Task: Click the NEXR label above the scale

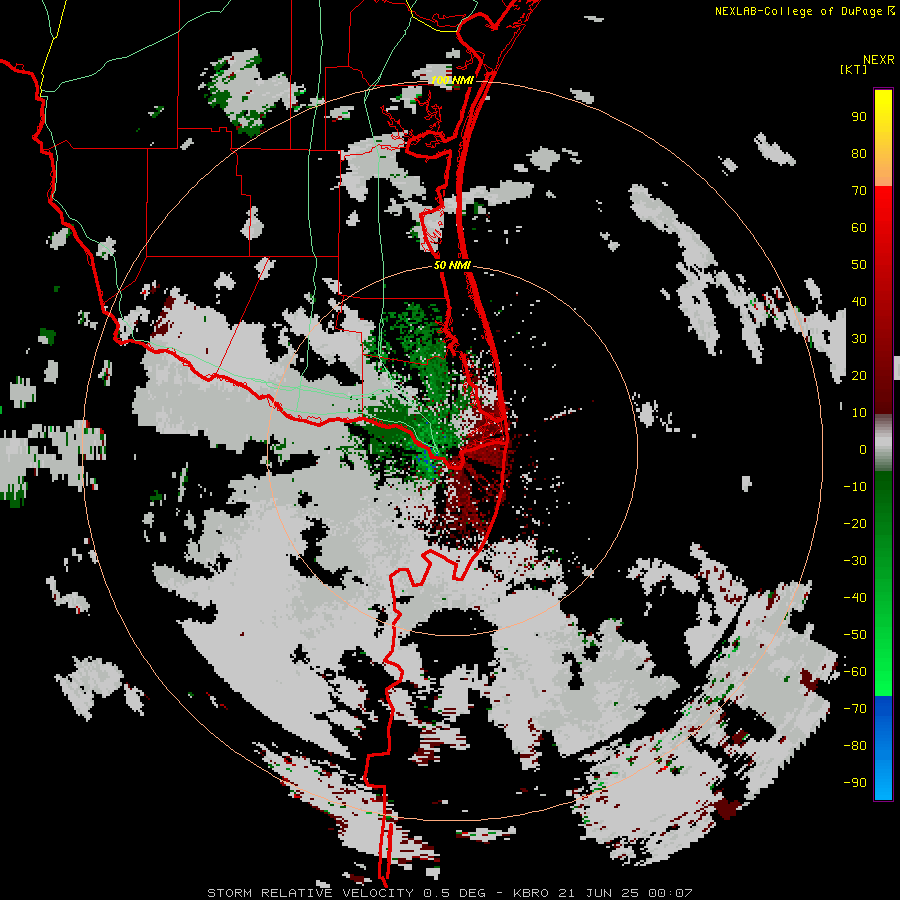Action: 878,60
